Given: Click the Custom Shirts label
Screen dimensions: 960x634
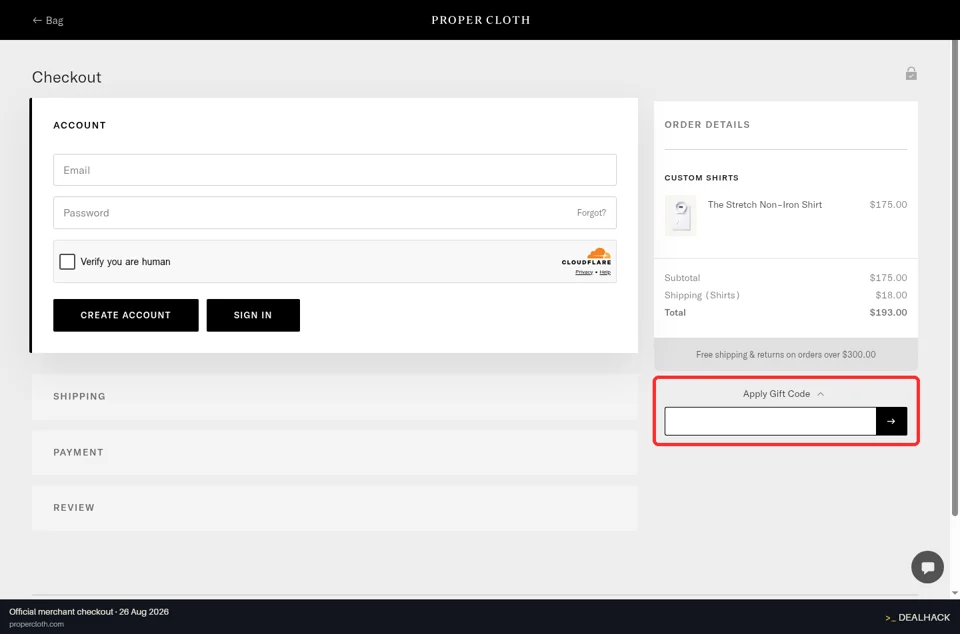Looking at the screenshot, I should [702, 178].
